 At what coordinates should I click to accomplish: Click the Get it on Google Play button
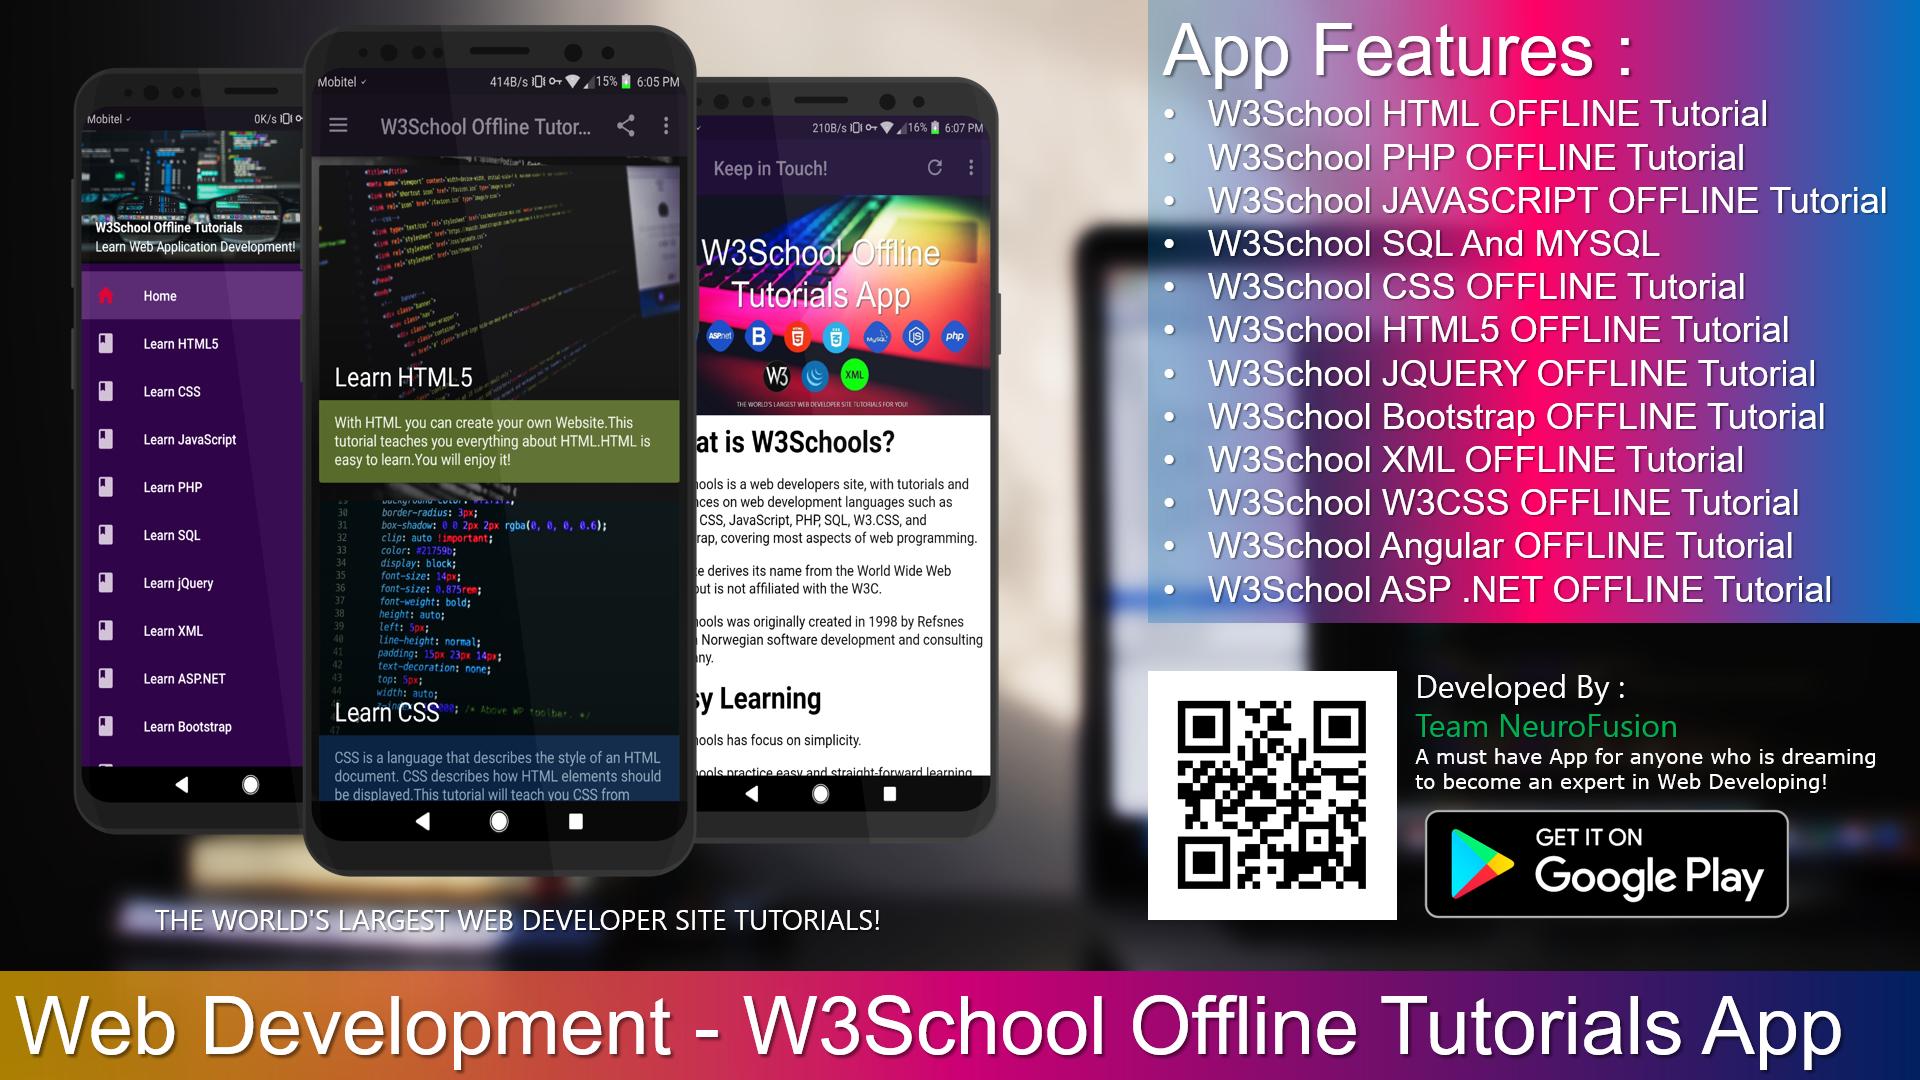pyautogui.click(x=1607, y=861)
